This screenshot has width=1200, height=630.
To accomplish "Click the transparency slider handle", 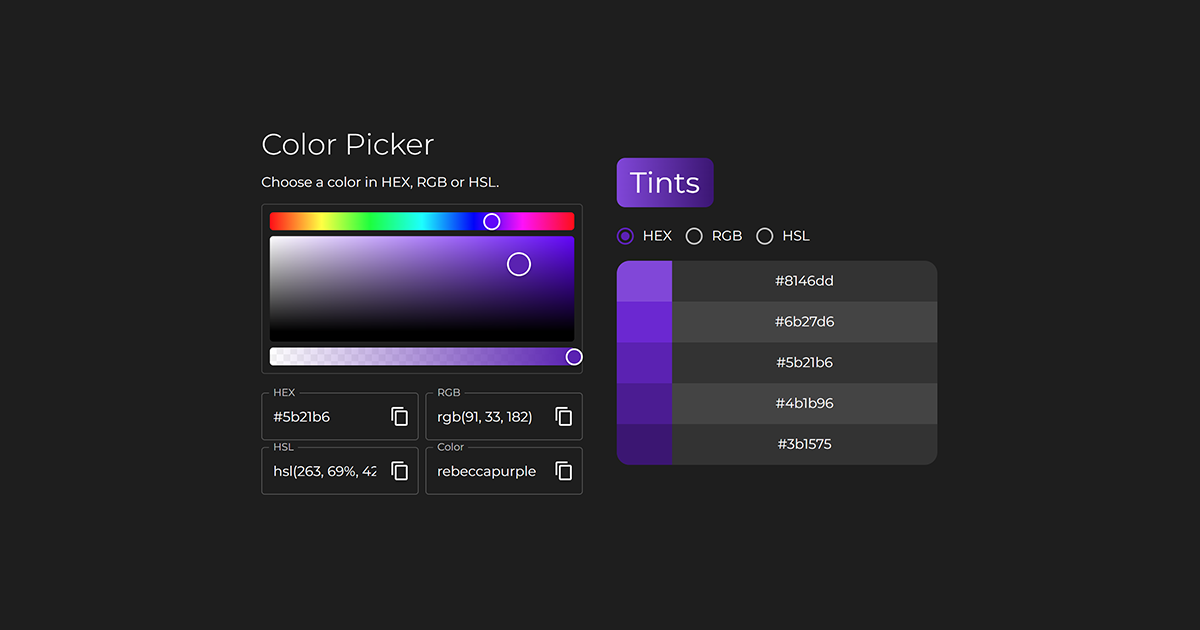I will (x=574, y=356).
